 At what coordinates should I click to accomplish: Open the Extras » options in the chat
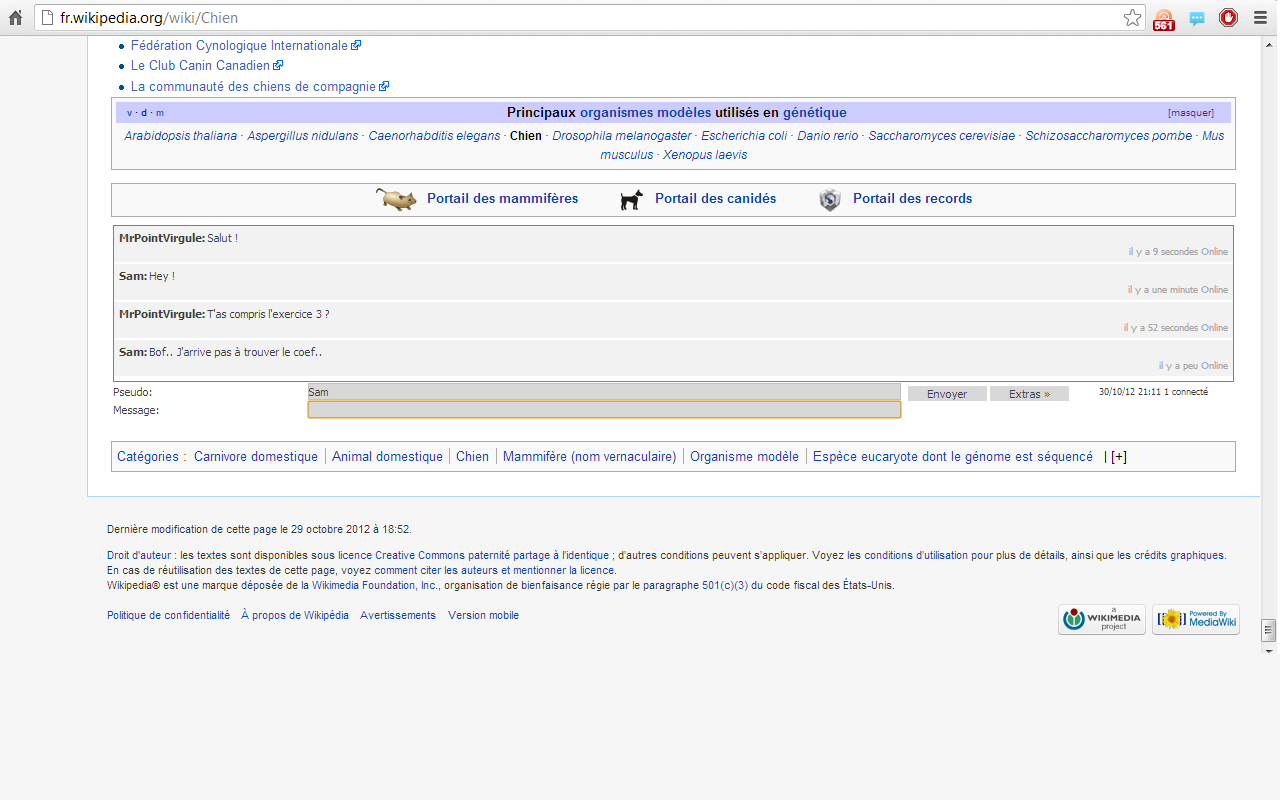point(1029,394)
